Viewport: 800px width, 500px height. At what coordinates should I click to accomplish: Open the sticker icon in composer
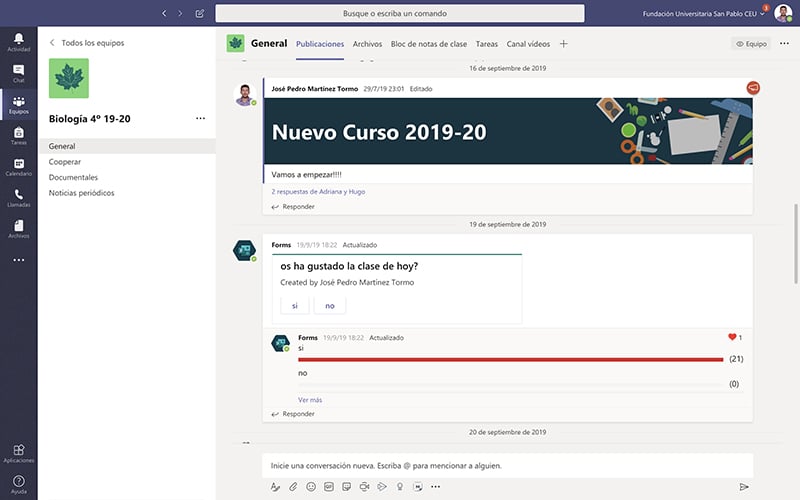coord(346,487)
